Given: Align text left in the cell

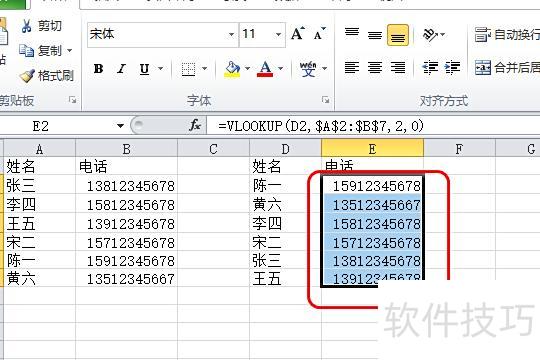Looking at the screenshot, I should (x=352, y=68).
